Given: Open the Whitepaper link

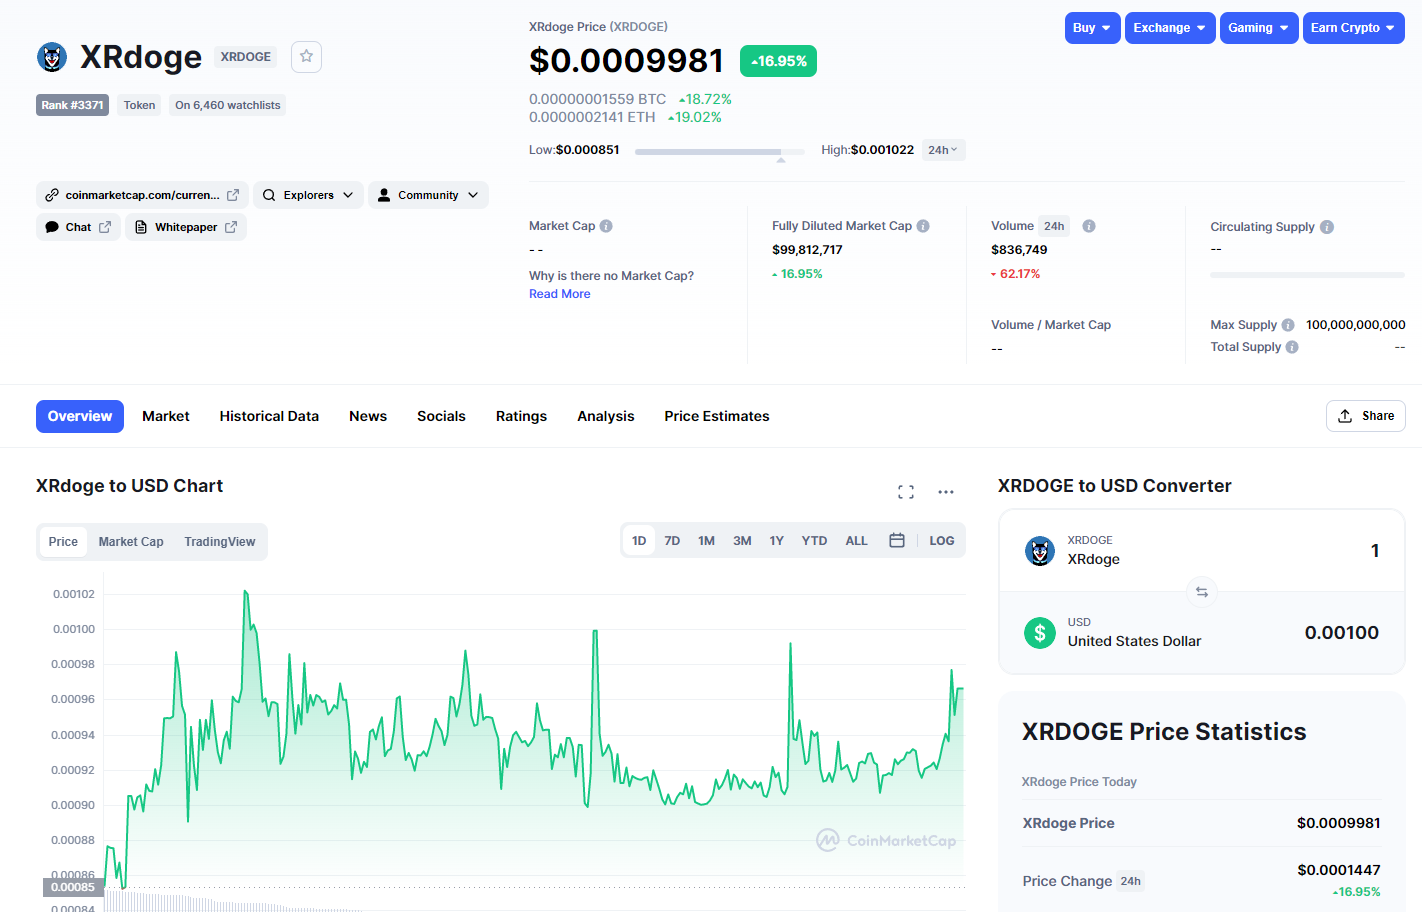Looking at the screenshot, I should 186,227.
